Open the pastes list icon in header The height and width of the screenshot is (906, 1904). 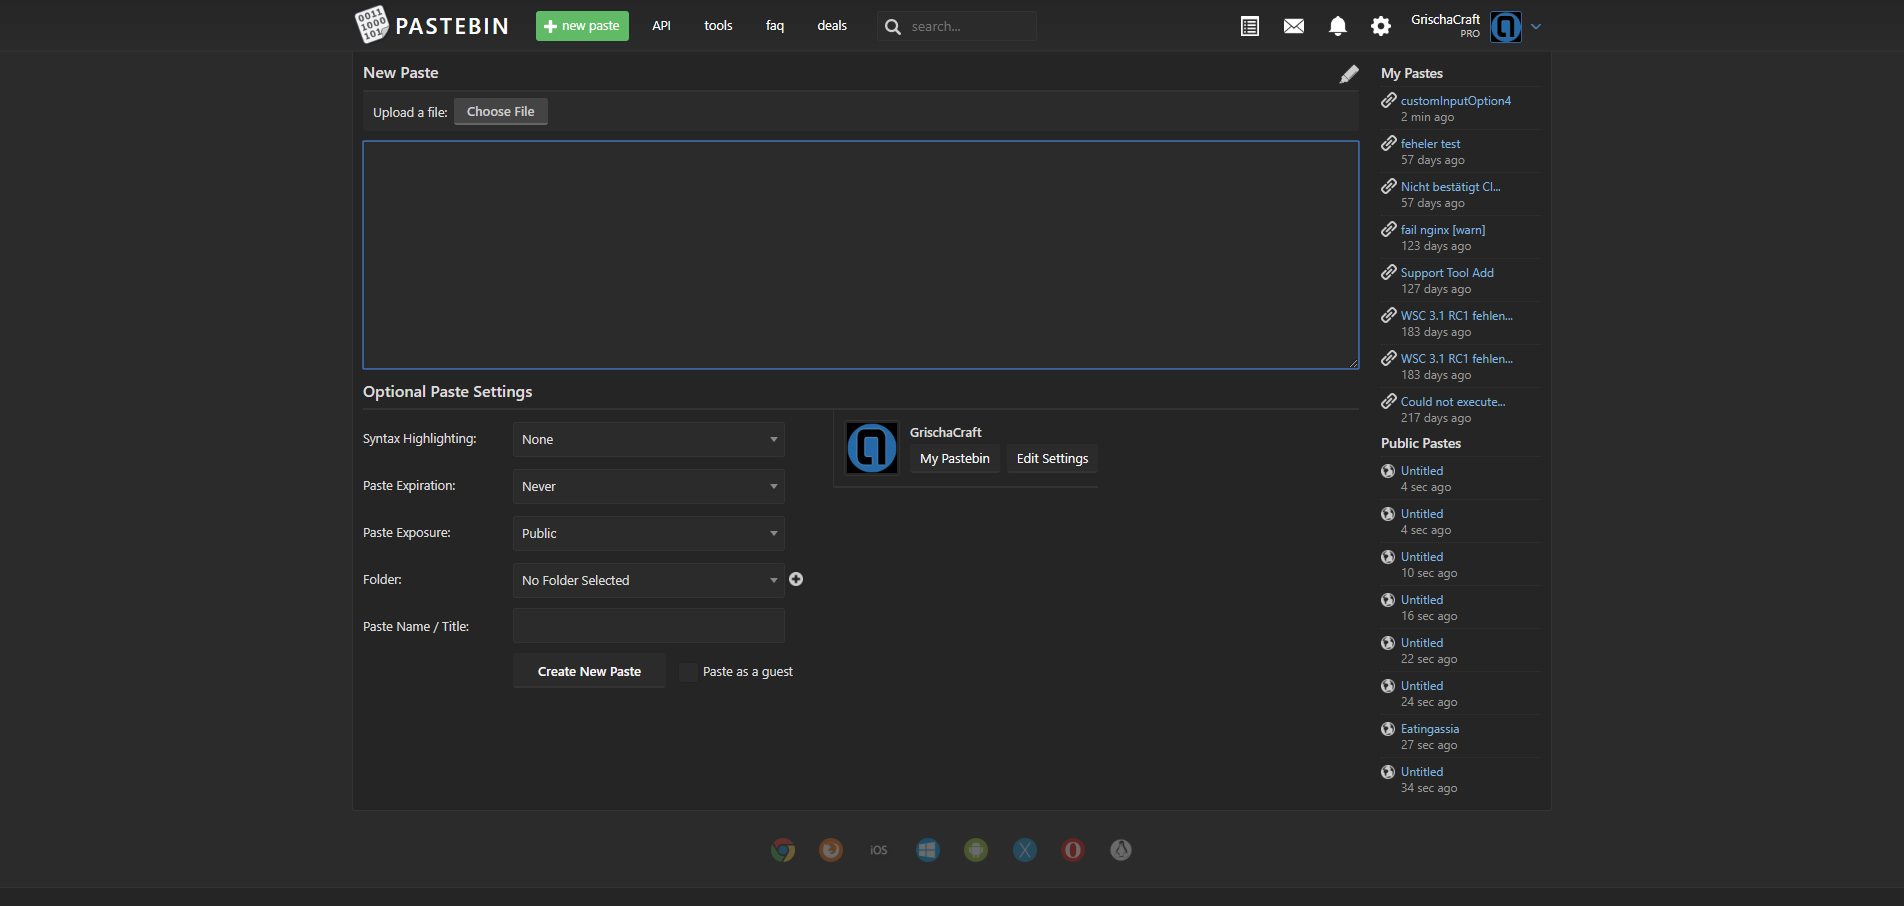pos(1249,26)
